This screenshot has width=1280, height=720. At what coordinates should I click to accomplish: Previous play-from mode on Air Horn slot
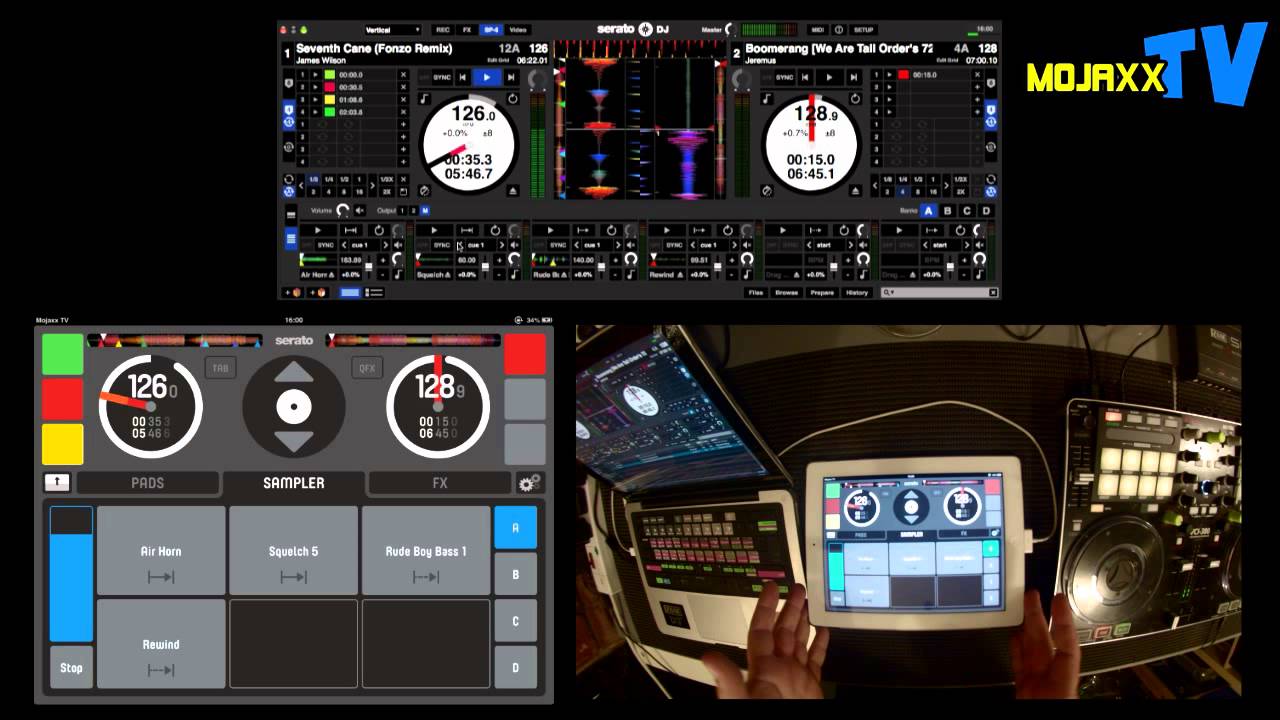[x=344, y=245]
